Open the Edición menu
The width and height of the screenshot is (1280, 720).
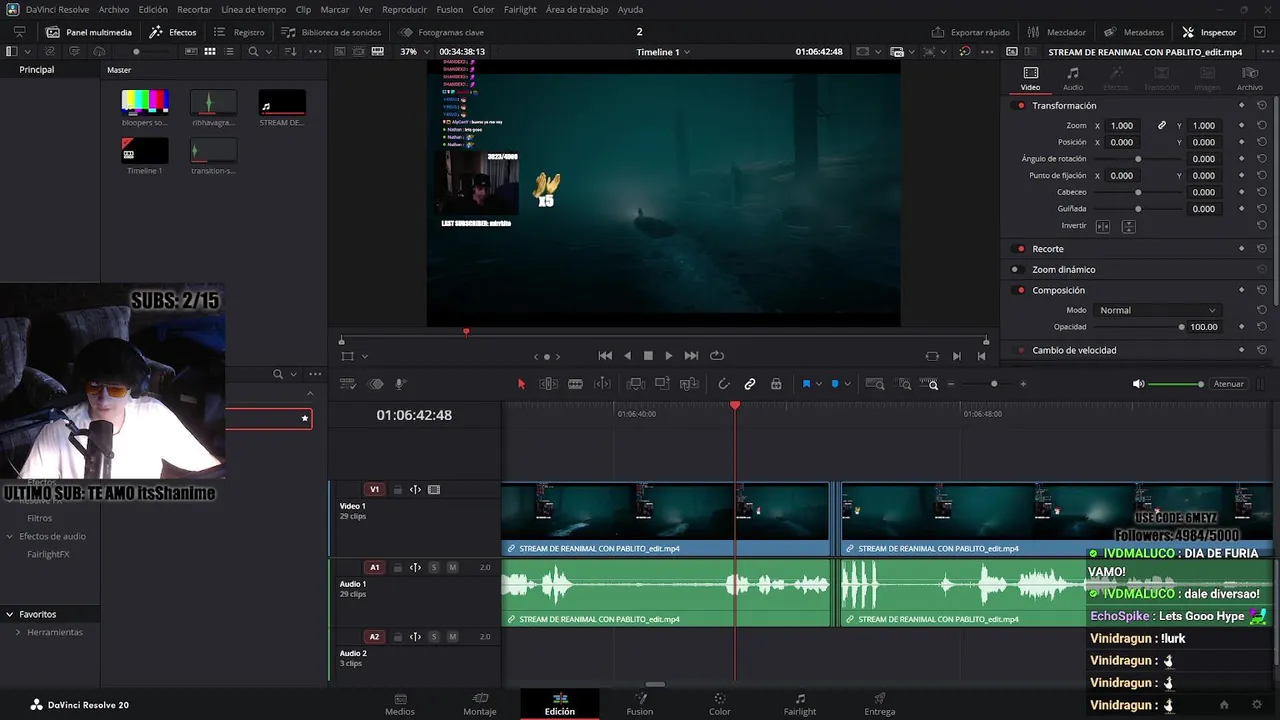(x=153, y=9)
